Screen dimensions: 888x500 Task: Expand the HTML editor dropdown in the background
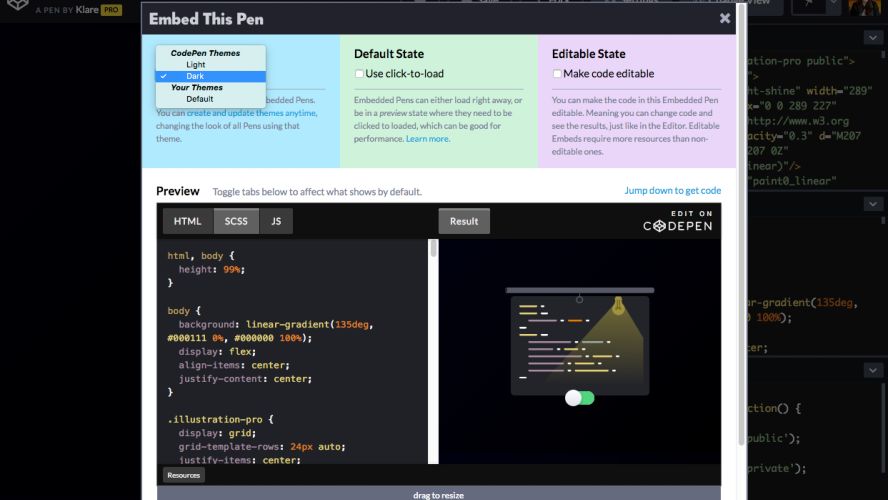(872, 37)
